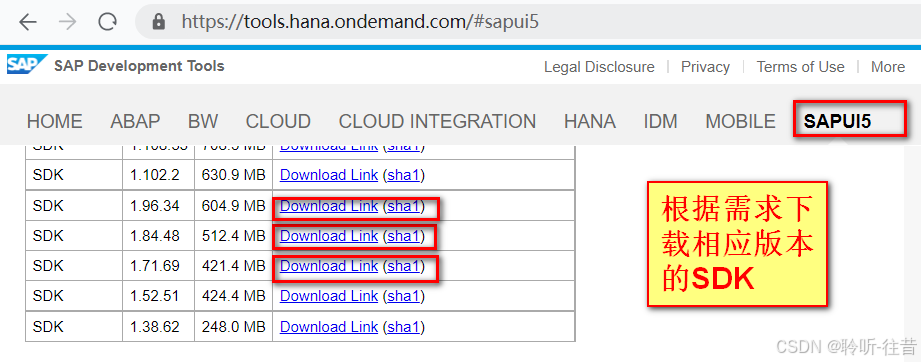The width and height of the screenshot is (921, 362).
Task: Click the padlock site security icon
Action: point(159,22)
